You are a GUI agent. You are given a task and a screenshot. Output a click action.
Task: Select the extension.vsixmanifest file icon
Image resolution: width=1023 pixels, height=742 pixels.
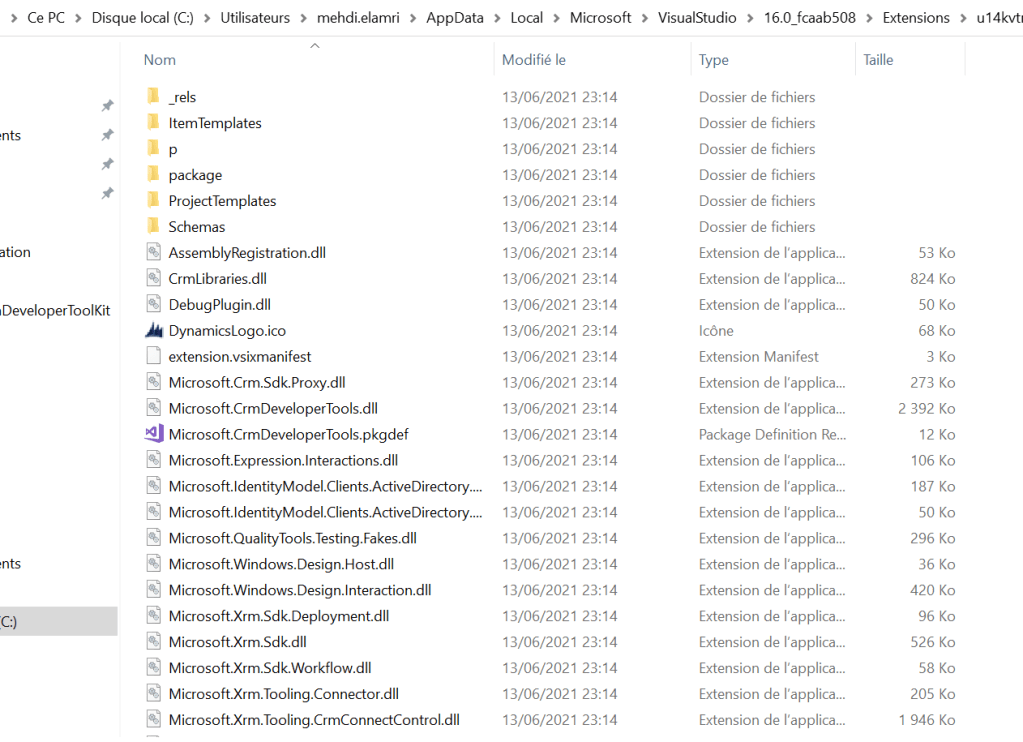pos(153,356)
